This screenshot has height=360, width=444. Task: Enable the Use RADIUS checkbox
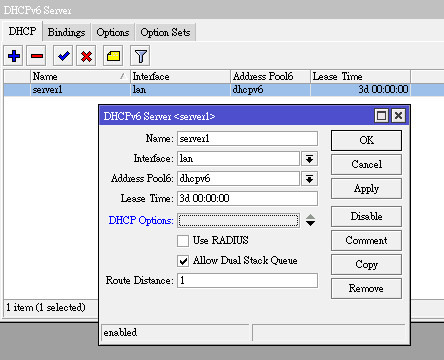pyautogui.click(x=183, y=241)
